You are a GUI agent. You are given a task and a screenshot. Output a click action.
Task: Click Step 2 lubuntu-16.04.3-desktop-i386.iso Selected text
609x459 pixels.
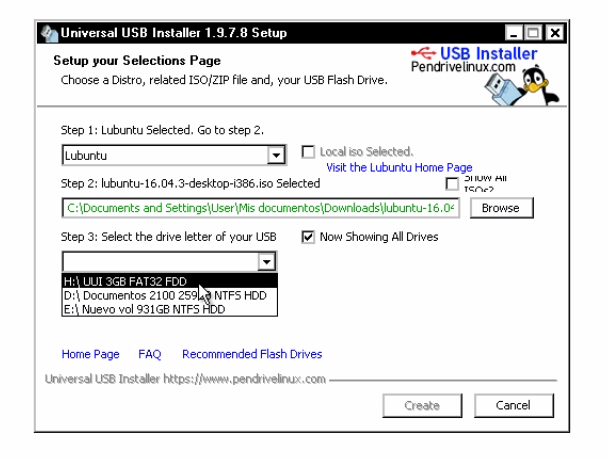click(x=190, y=183)
